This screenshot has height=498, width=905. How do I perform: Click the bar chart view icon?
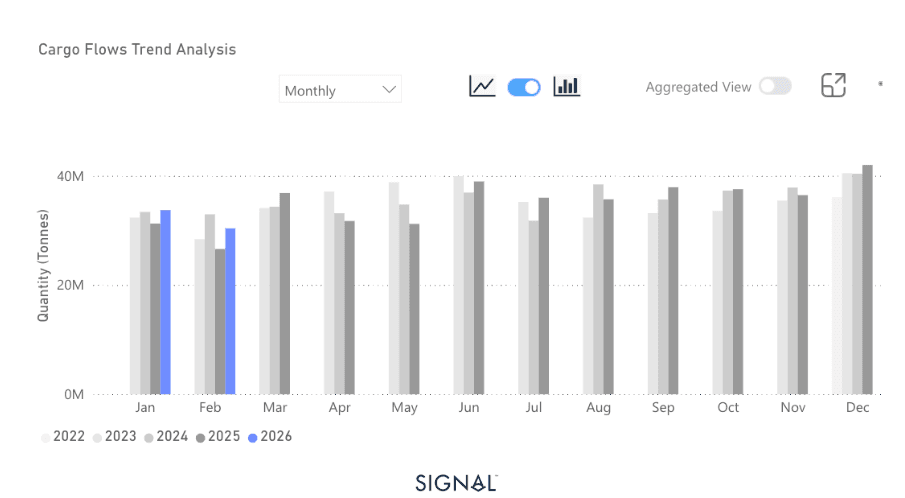(567, 87)
